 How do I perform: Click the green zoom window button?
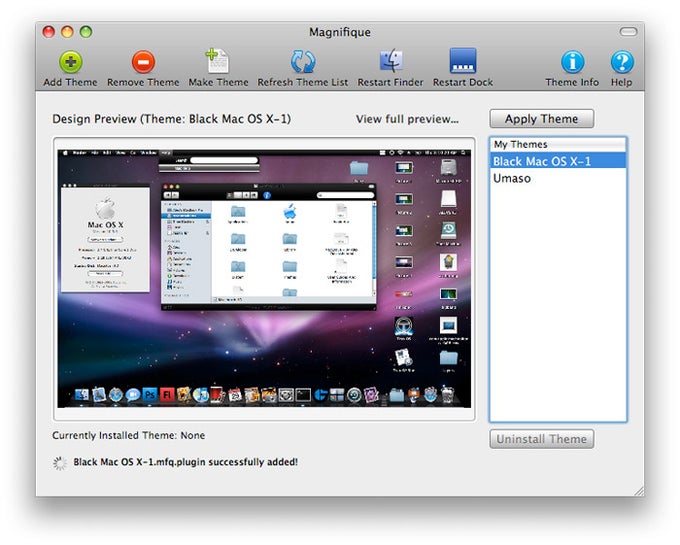(x=86, y=32)
